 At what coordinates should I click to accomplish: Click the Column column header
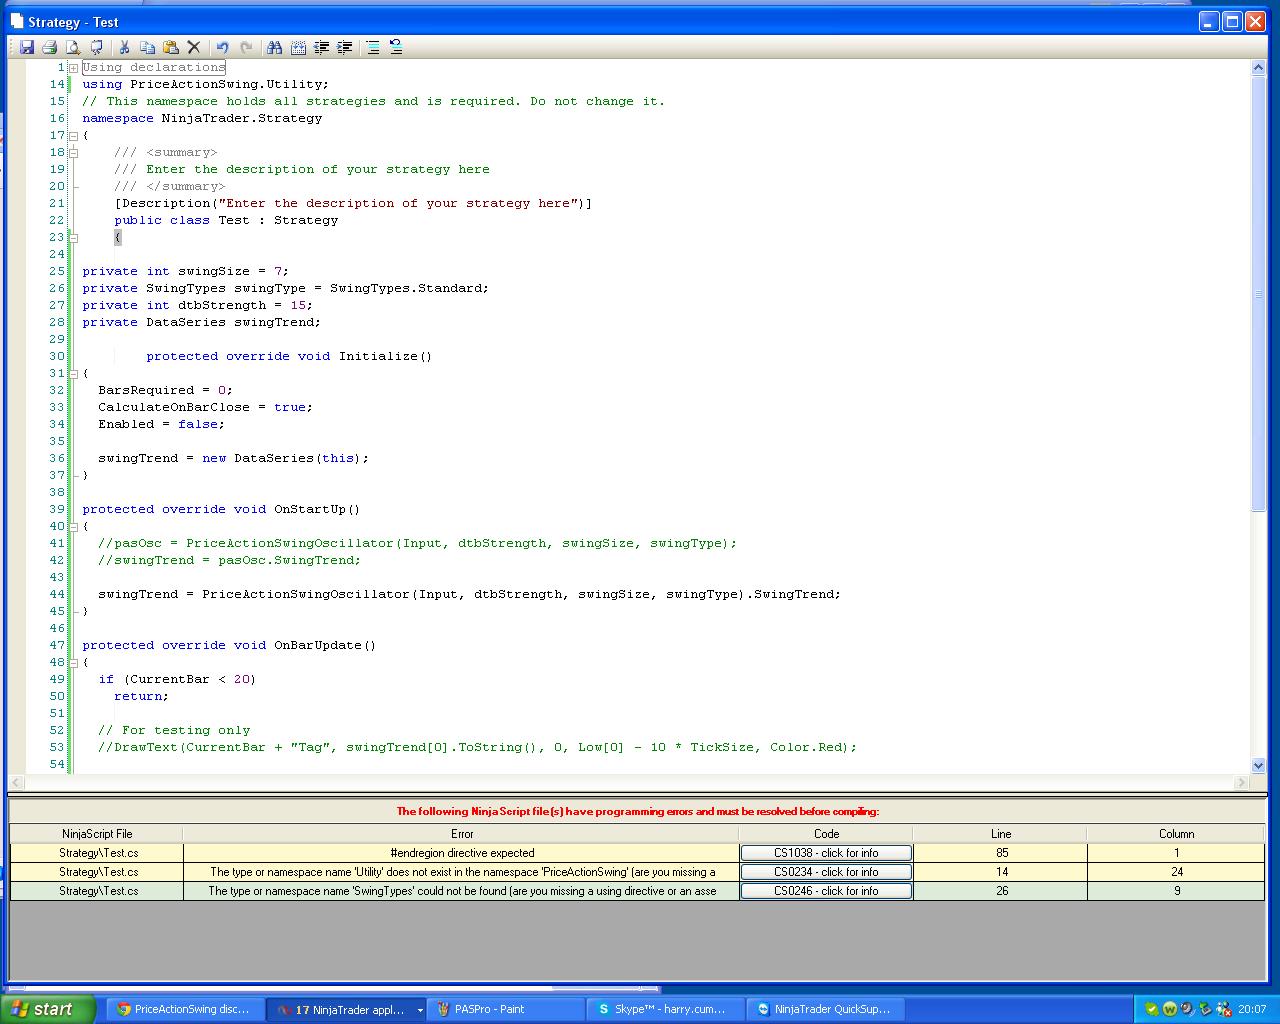click(1177, 834)
